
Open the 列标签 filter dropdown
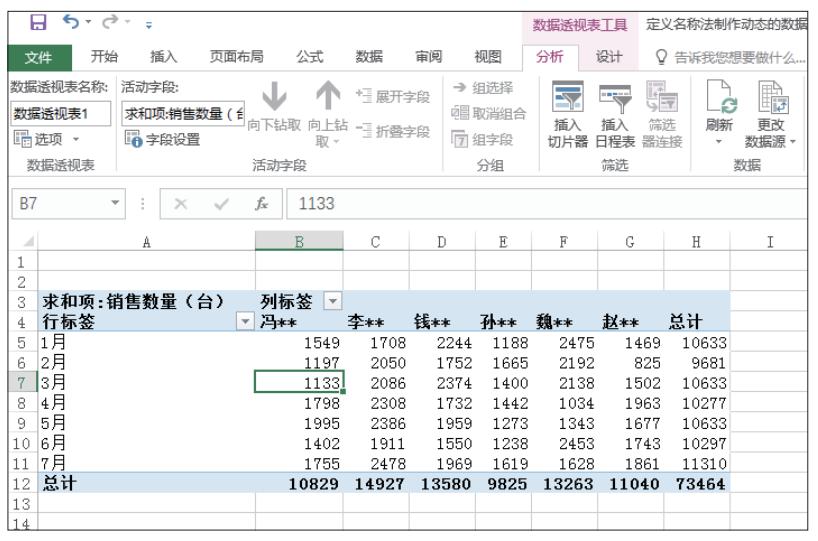(333, 301)
